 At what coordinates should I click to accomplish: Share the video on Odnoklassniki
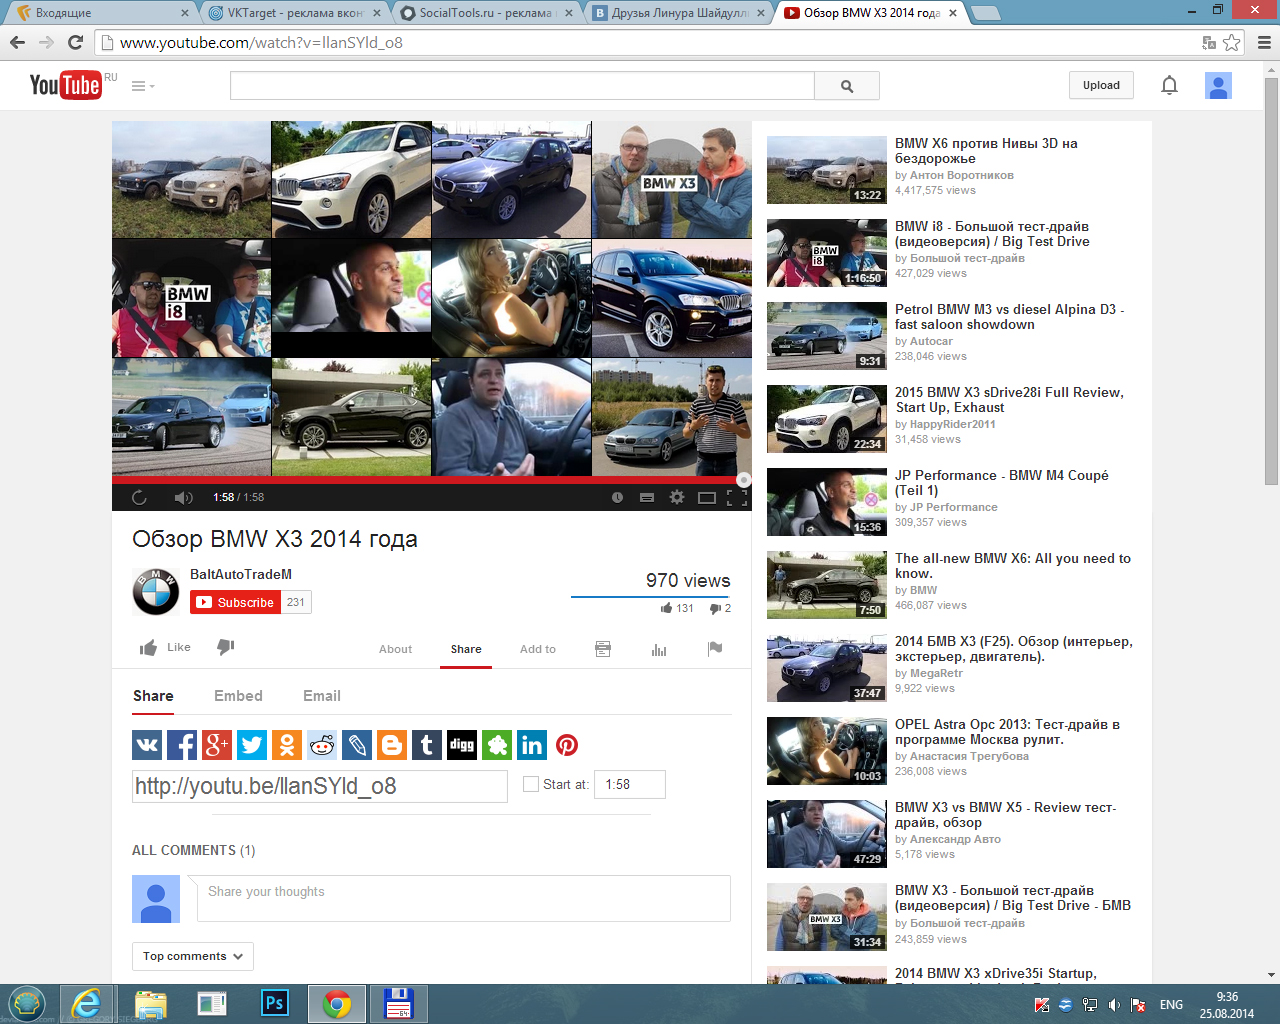[x=287, y=745]
